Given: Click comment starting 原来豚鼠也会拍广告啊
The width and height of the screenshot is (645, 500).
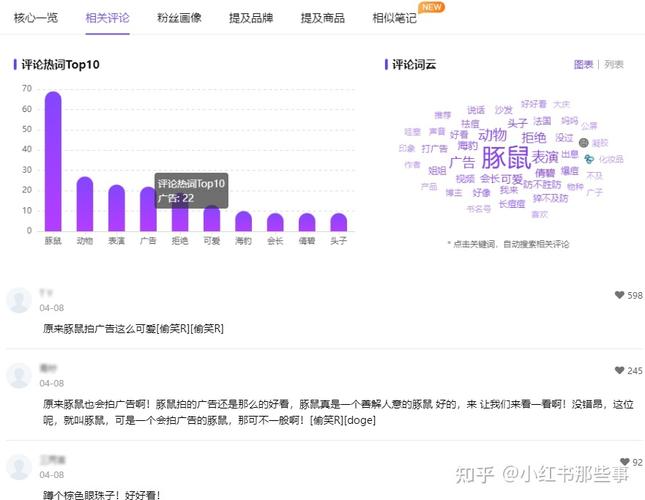Looking at the screenshot, I should point(338,412).
